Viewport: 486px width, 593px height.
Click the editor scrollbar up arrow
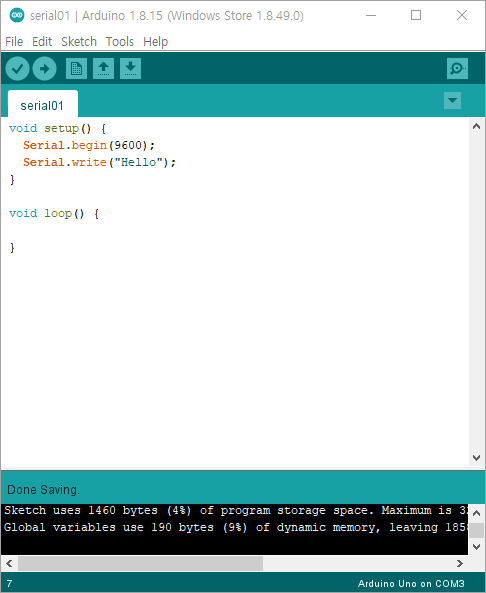click(x=477, y=126)
